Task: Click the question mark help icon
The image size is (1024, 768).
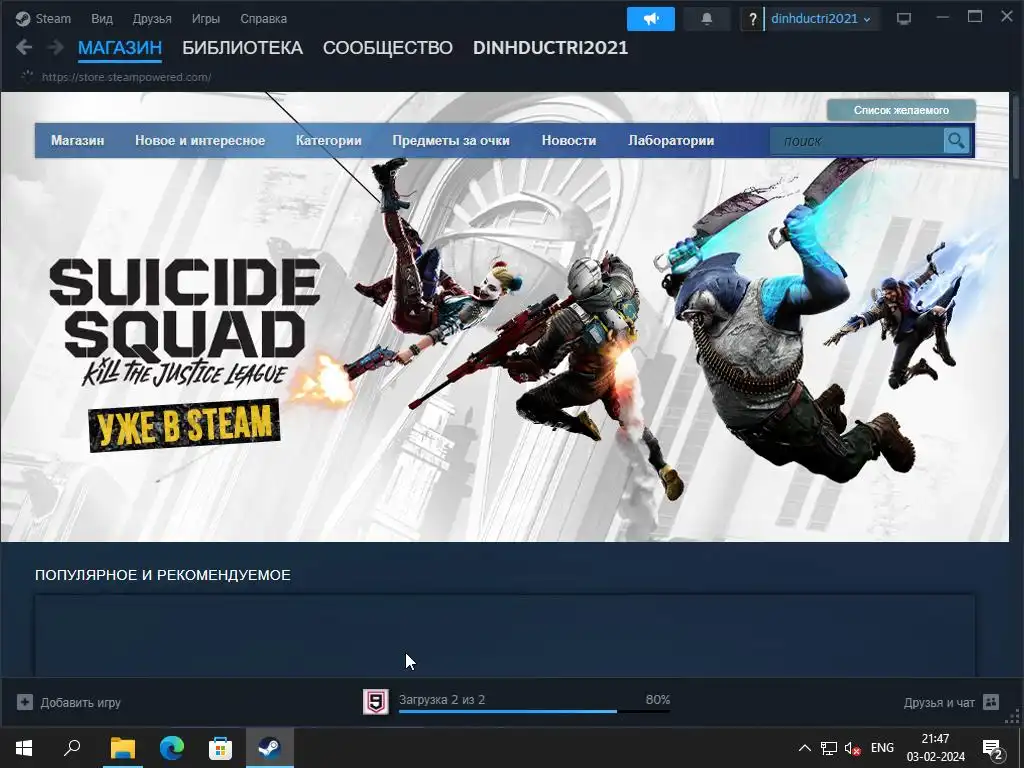Action: click(752, 19)
